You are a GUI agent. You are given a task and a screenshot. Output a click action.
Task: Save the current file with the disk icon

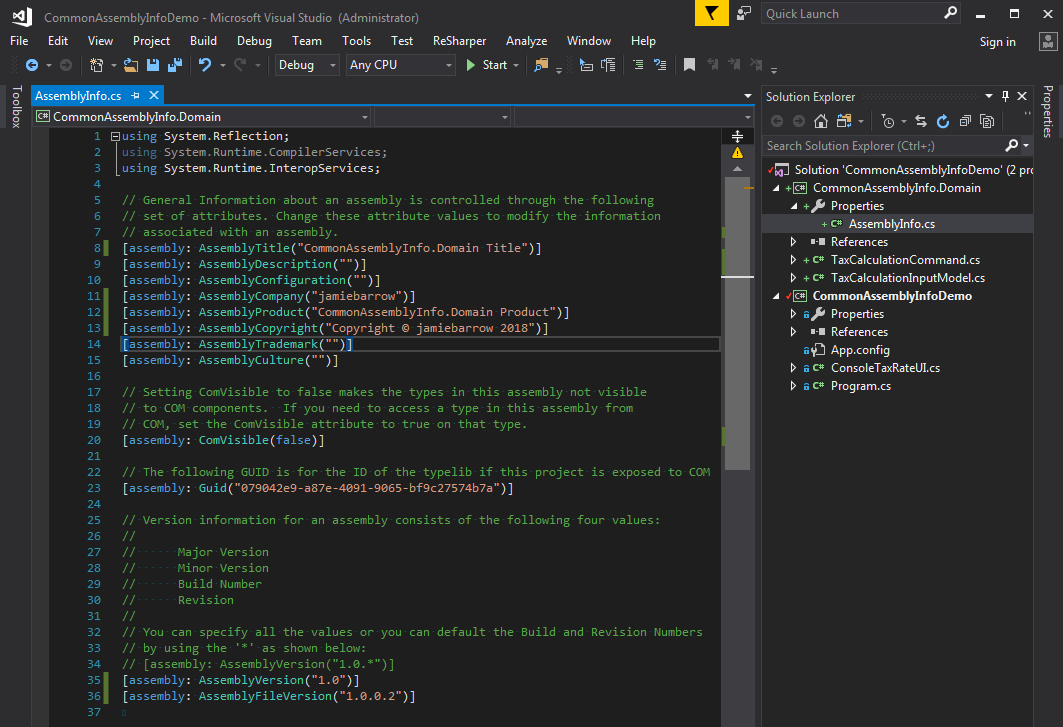click(153, 65)
